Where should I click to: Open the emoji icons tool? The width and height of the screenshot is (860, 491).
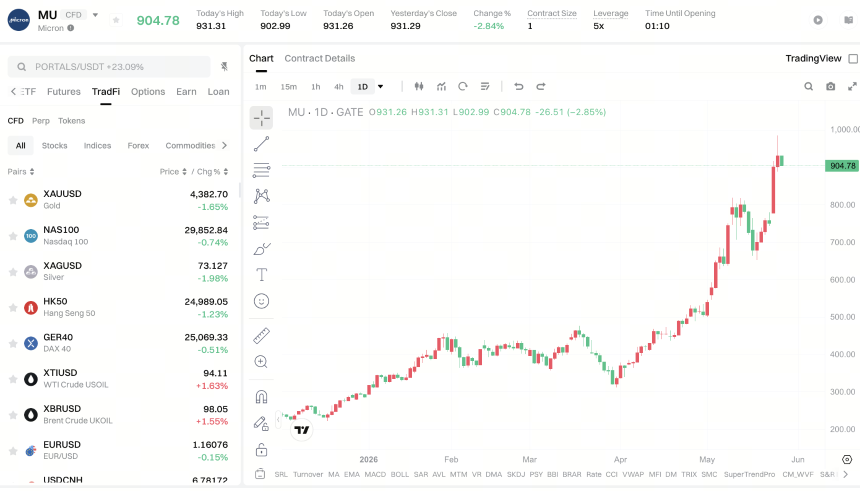click(x=262, y=301)
